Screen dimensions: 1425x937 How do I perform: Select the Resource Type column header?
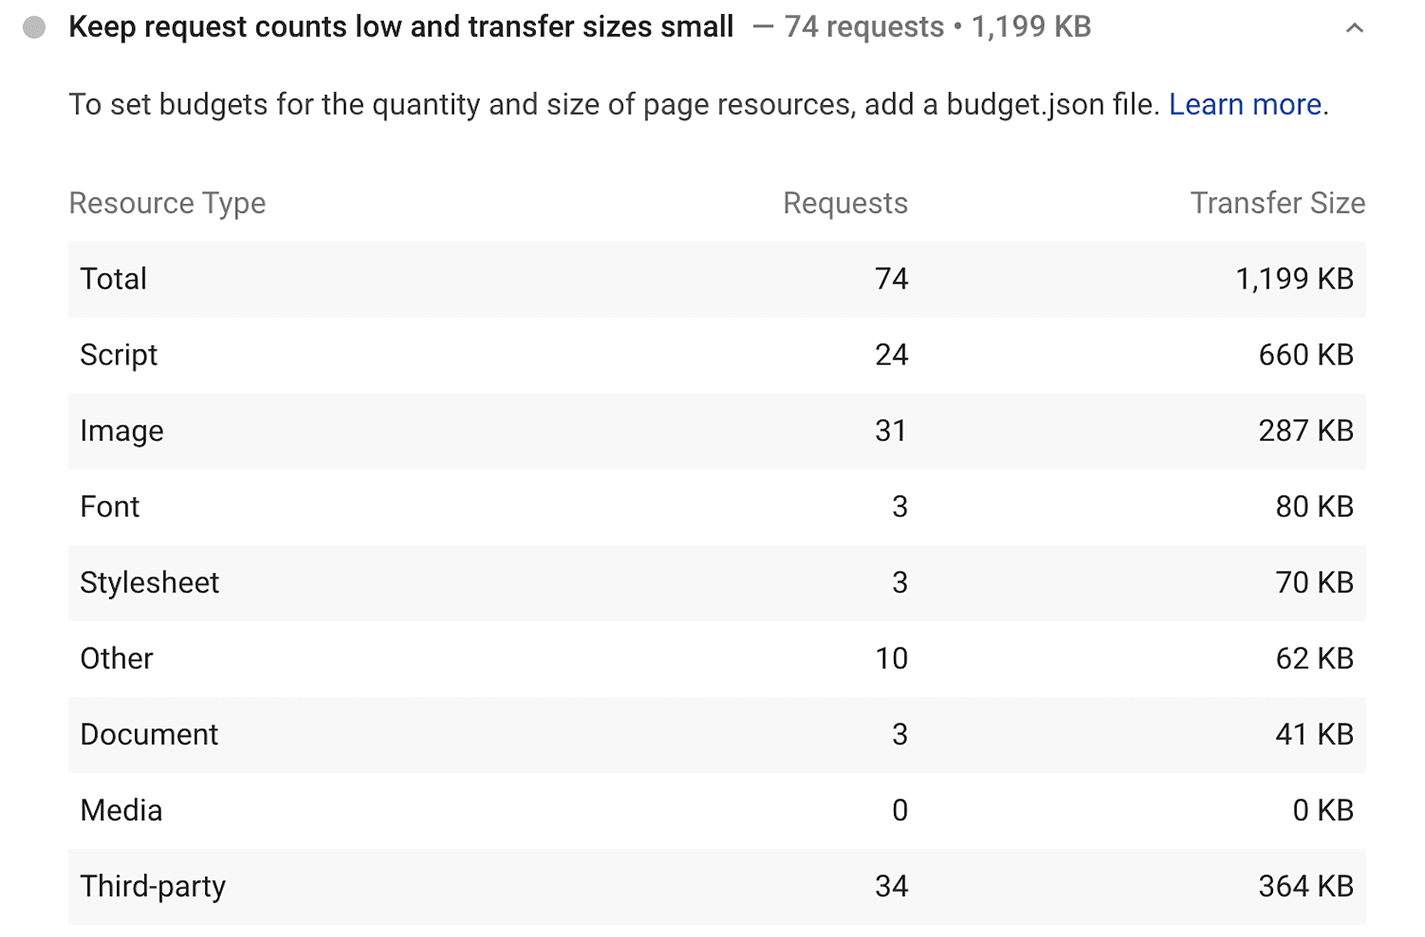(166, 203)
